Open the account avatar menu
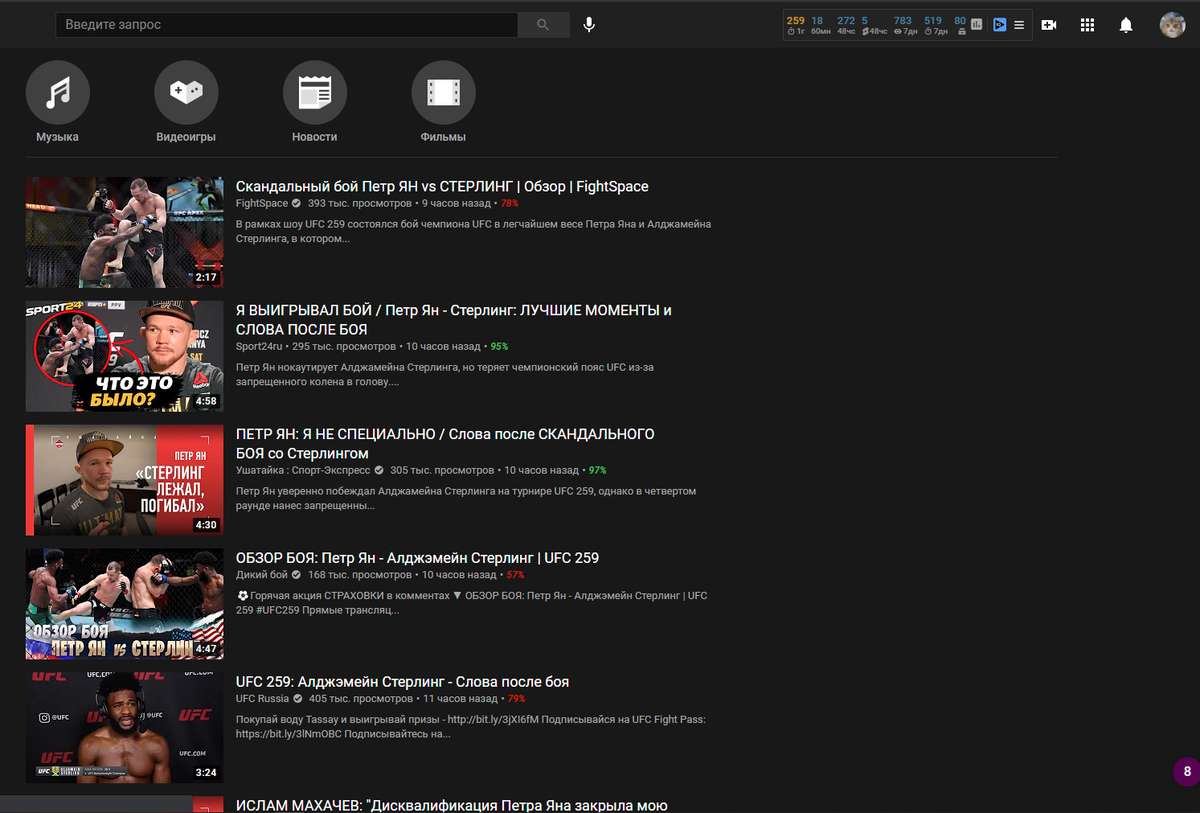The image size is (1200, 813). [1172, 25]
